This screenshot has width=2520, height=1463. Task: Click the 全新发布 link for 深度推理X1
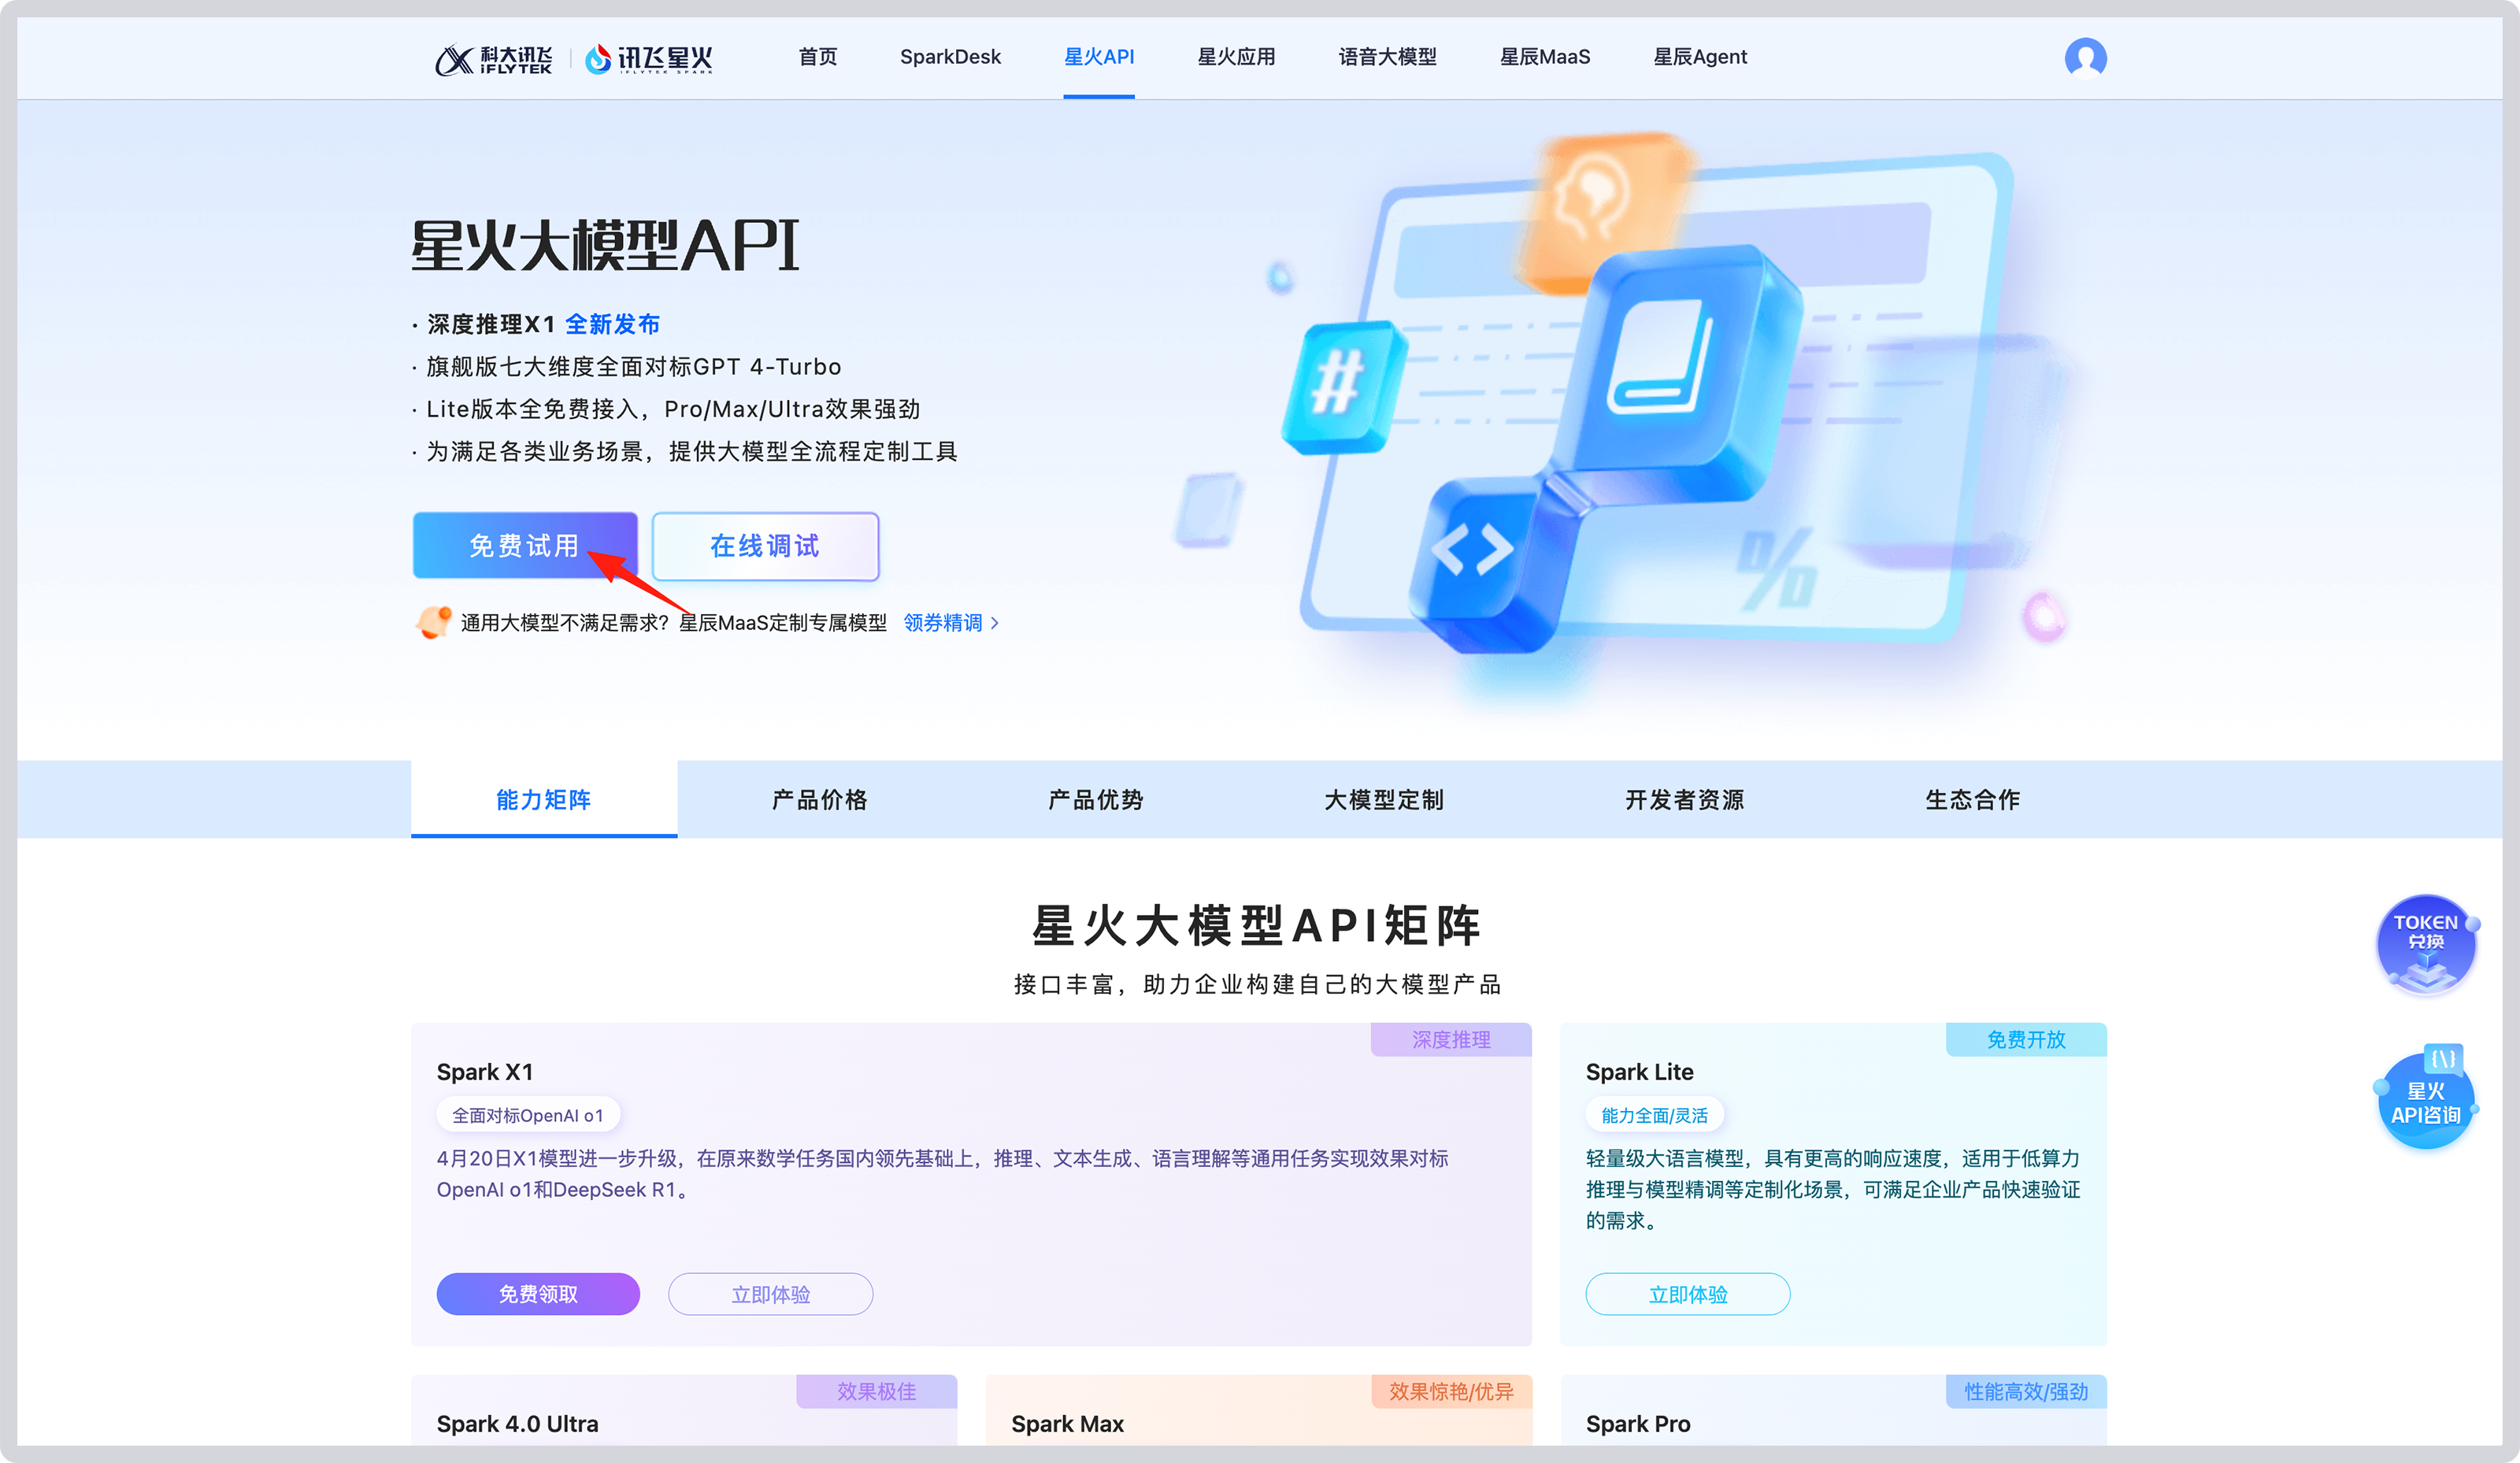click(x=613, y=324)
